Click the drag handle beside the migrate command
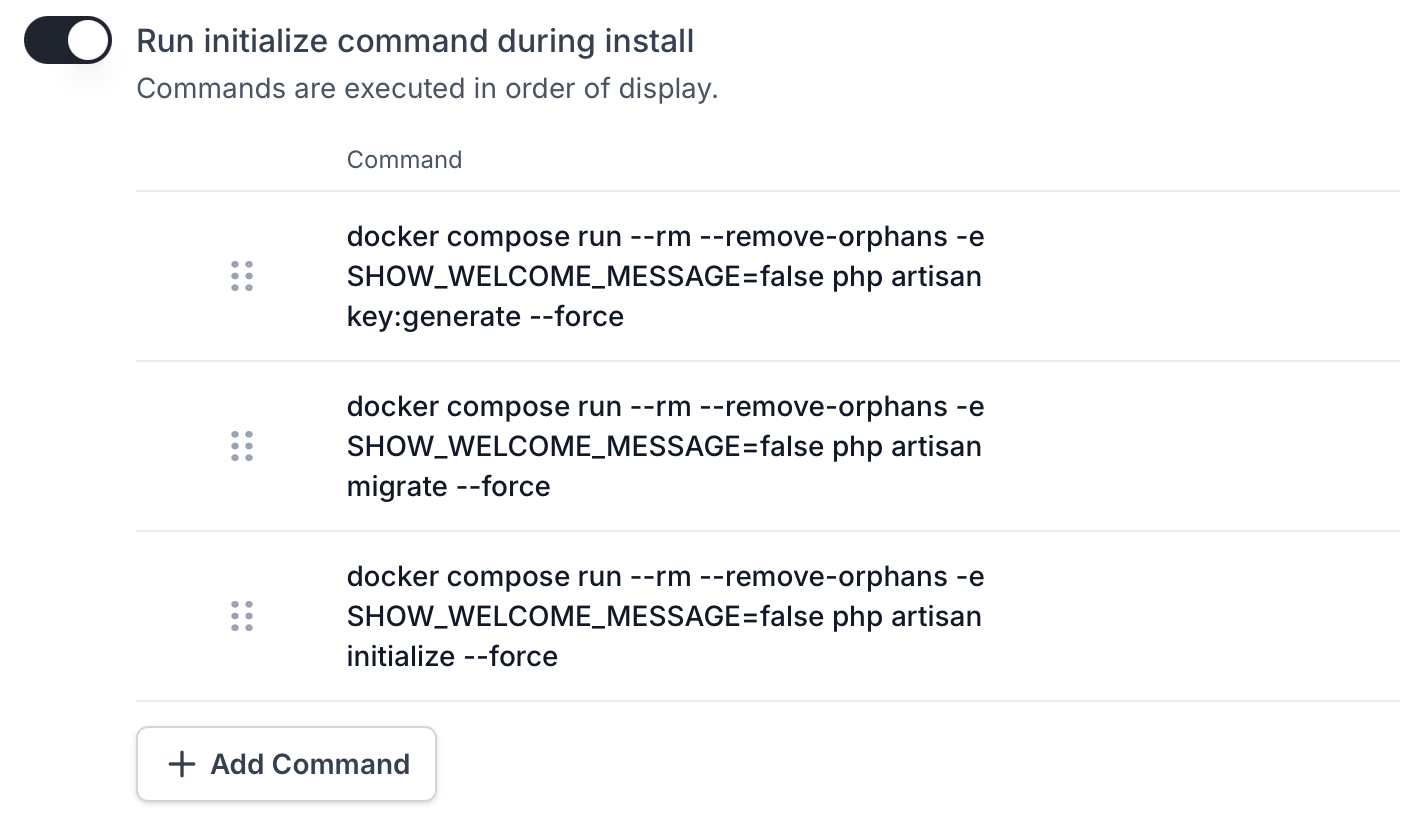 (x=241, y=446)
